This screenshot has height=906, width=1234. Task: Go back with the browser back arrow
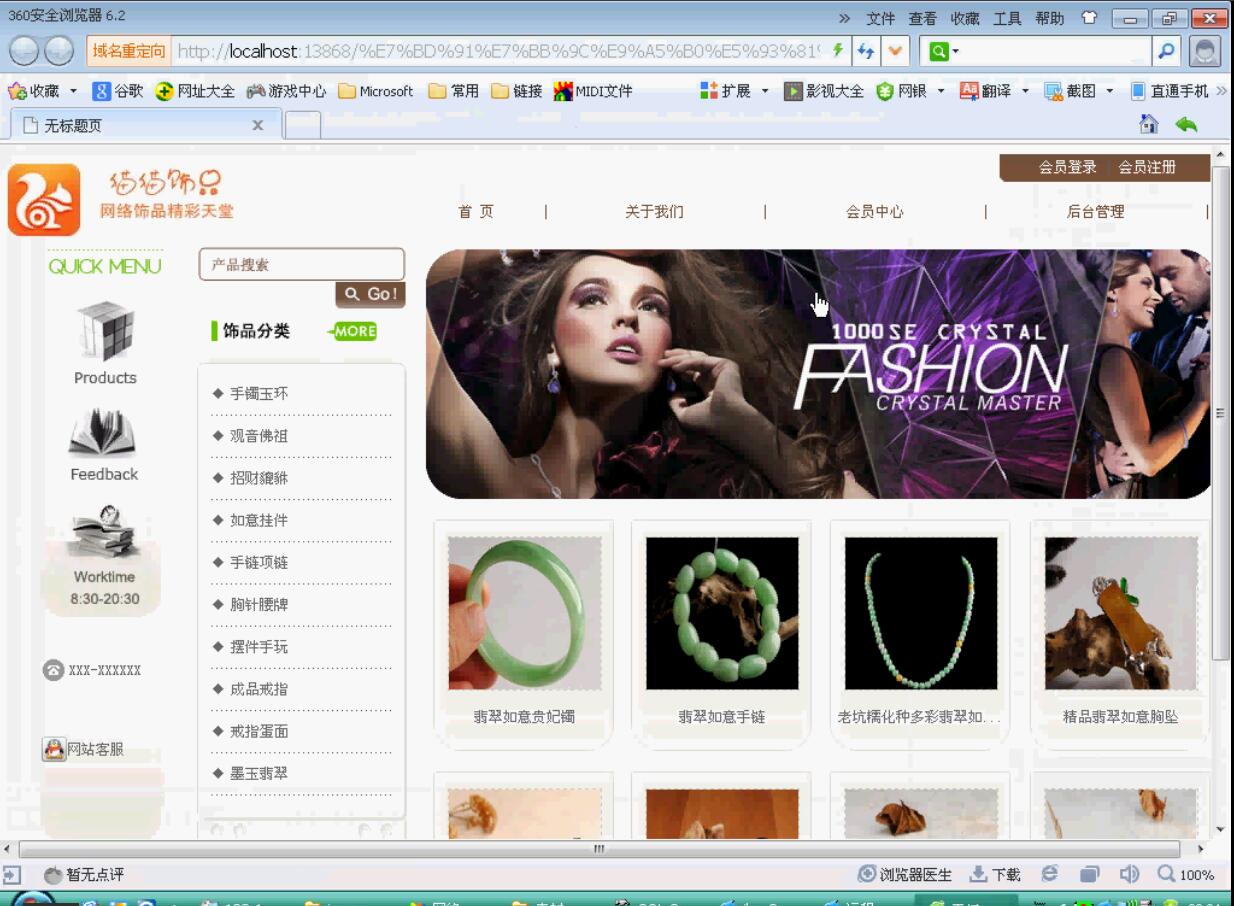tap(25, 51)
